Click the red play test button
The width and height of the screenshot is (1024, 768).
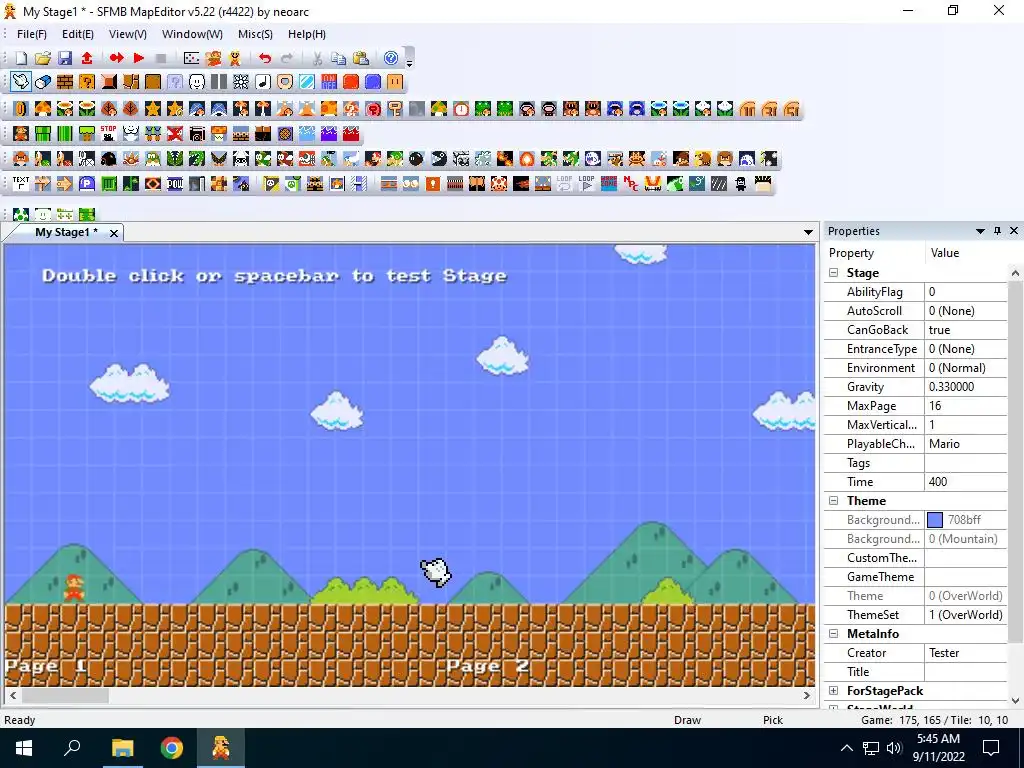tap(138, 58)
